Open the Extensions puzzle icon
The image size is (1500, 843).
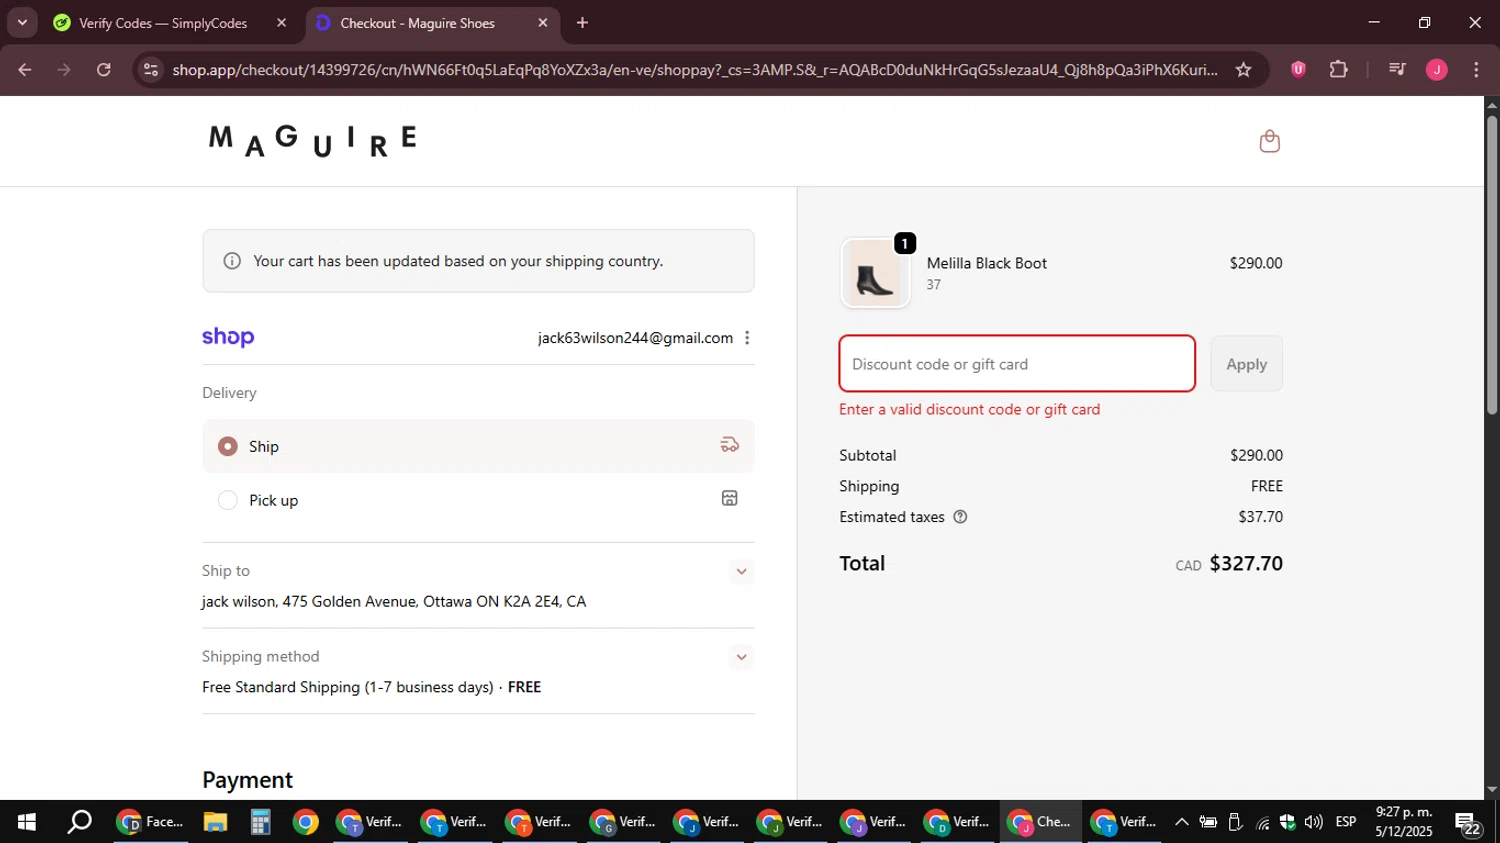click(x=1338, y=70)
